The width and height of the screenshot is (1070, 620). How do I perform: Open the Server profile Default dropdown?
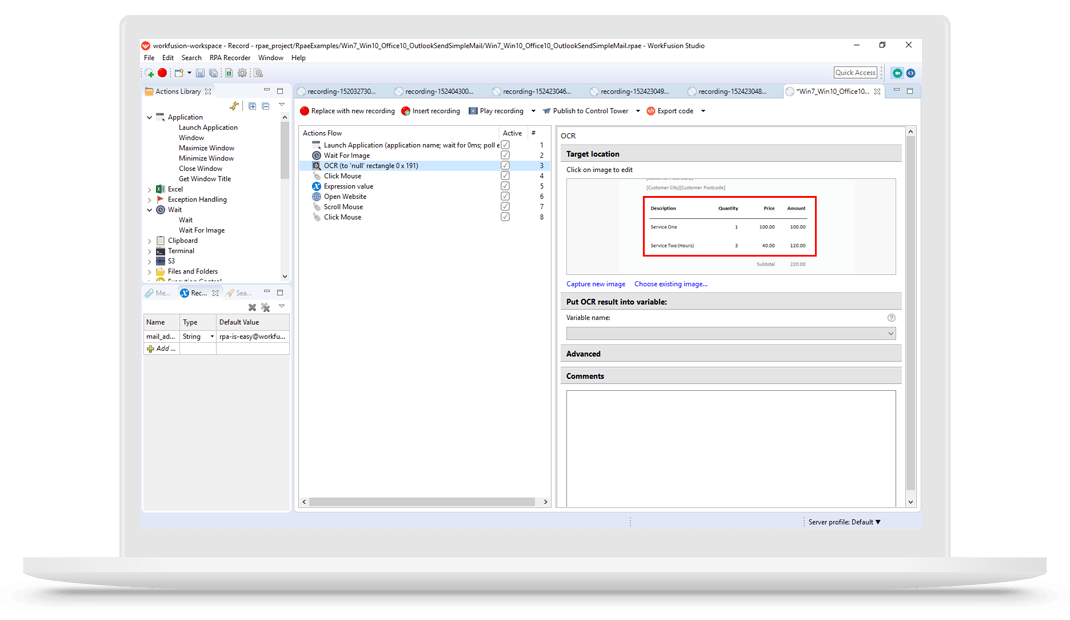[x=845, y=522]
